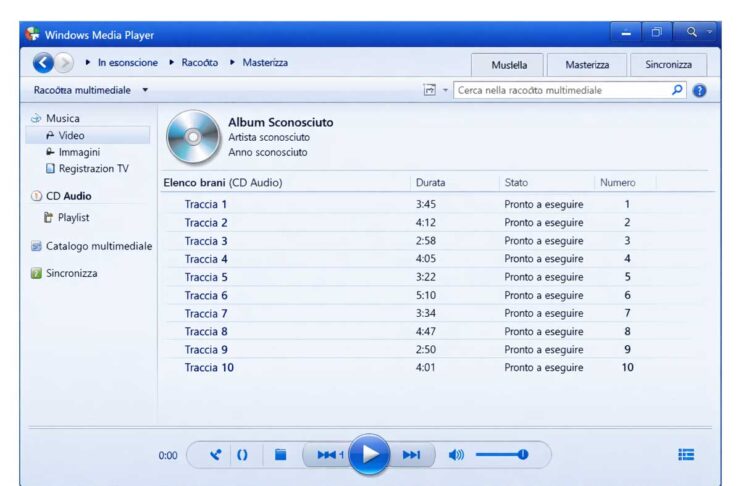Viewport: 741px width, 486px height.
Task: Mute using the speaker icon
Action: click(456, 455)
